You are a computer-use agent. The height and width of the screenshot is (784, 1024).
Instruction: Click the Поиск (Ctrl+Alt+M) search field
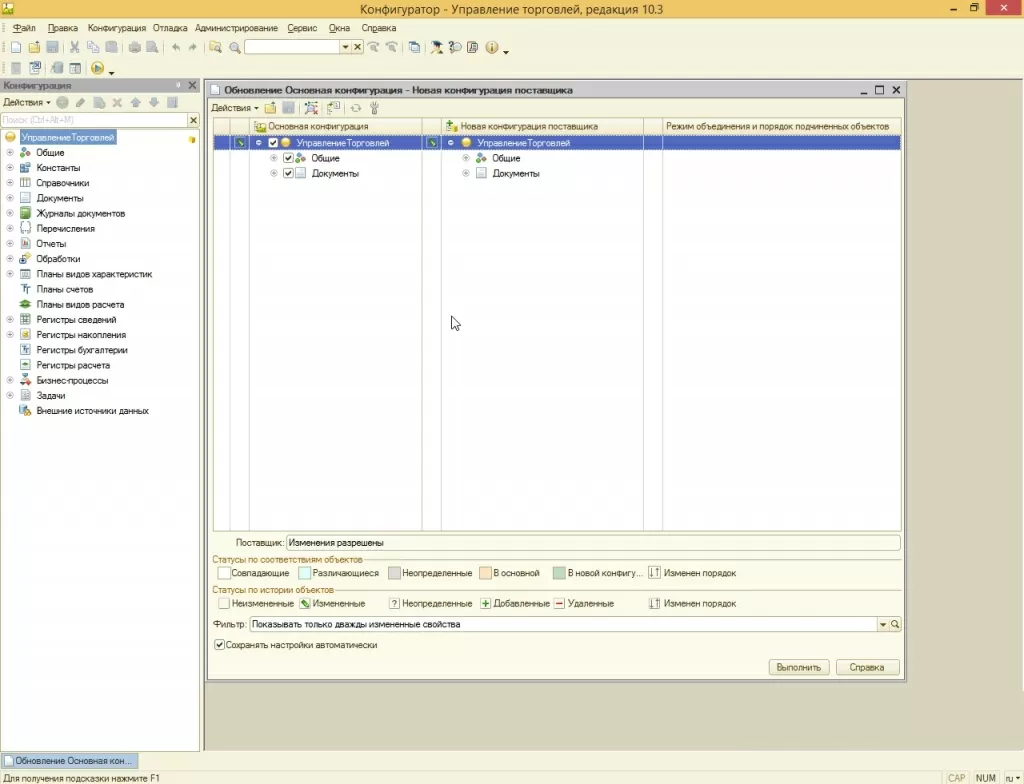point(92,120)
